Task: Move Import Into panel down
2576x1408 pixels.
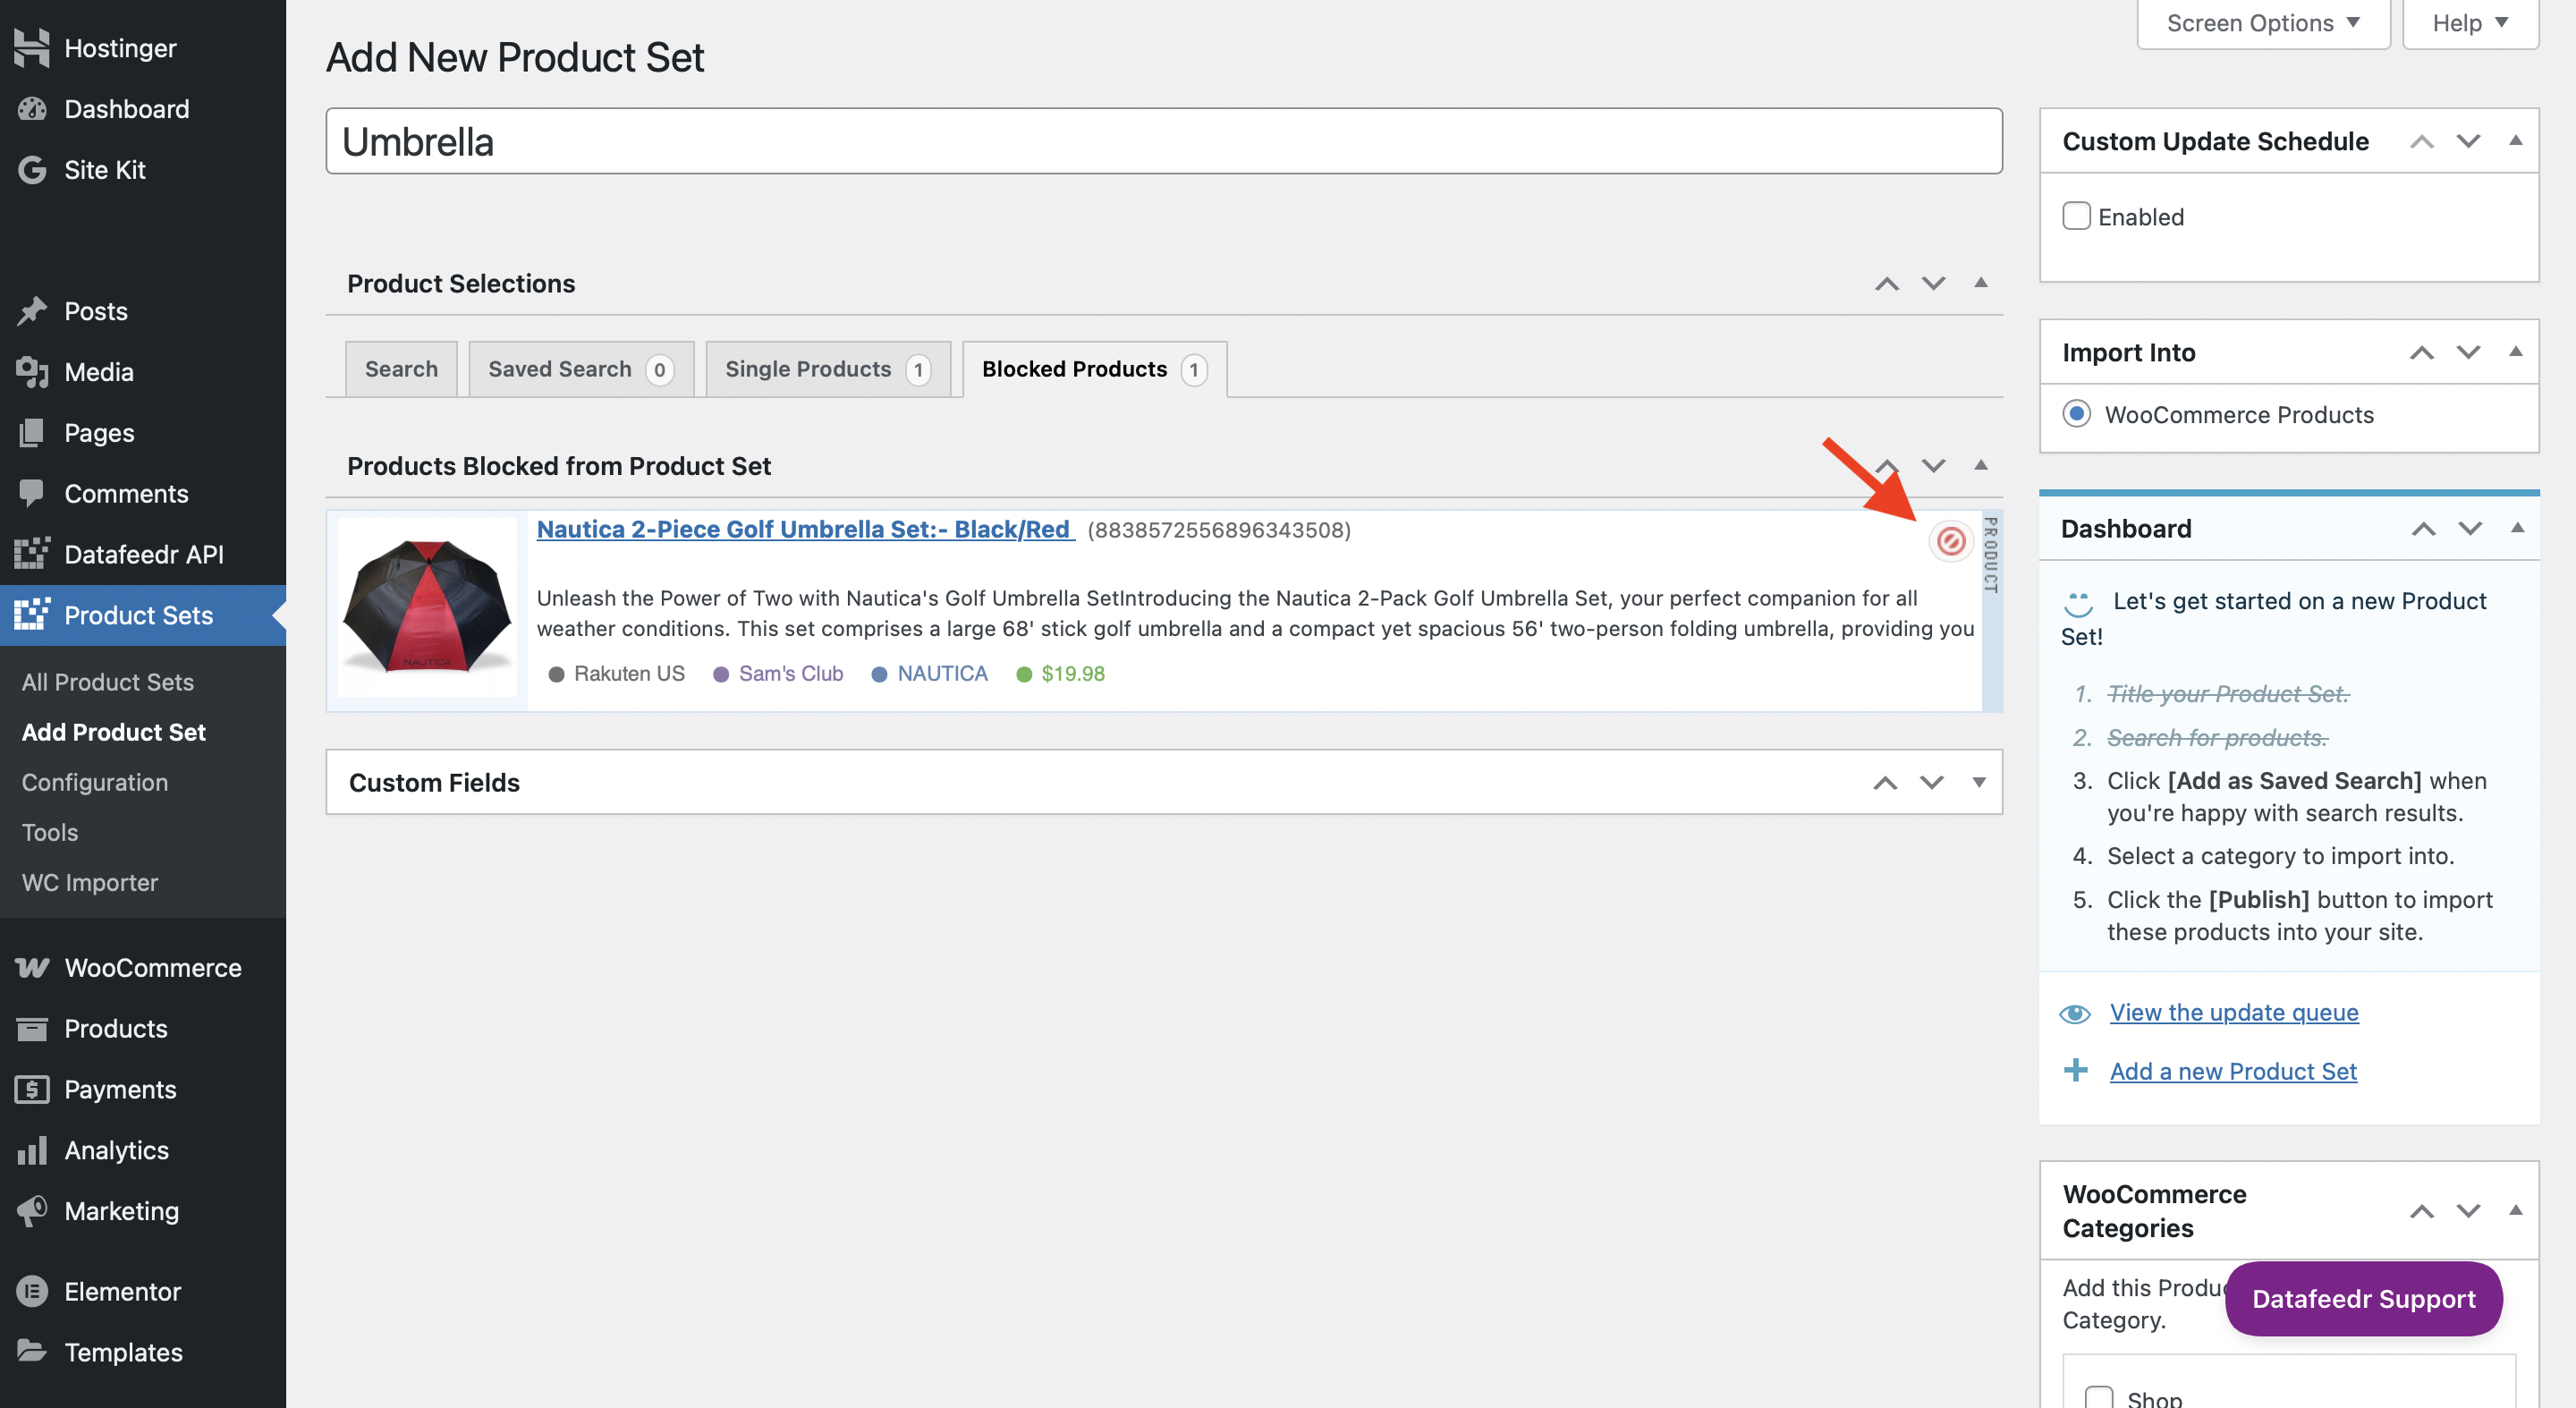Action: click(x=2468, y=353)
